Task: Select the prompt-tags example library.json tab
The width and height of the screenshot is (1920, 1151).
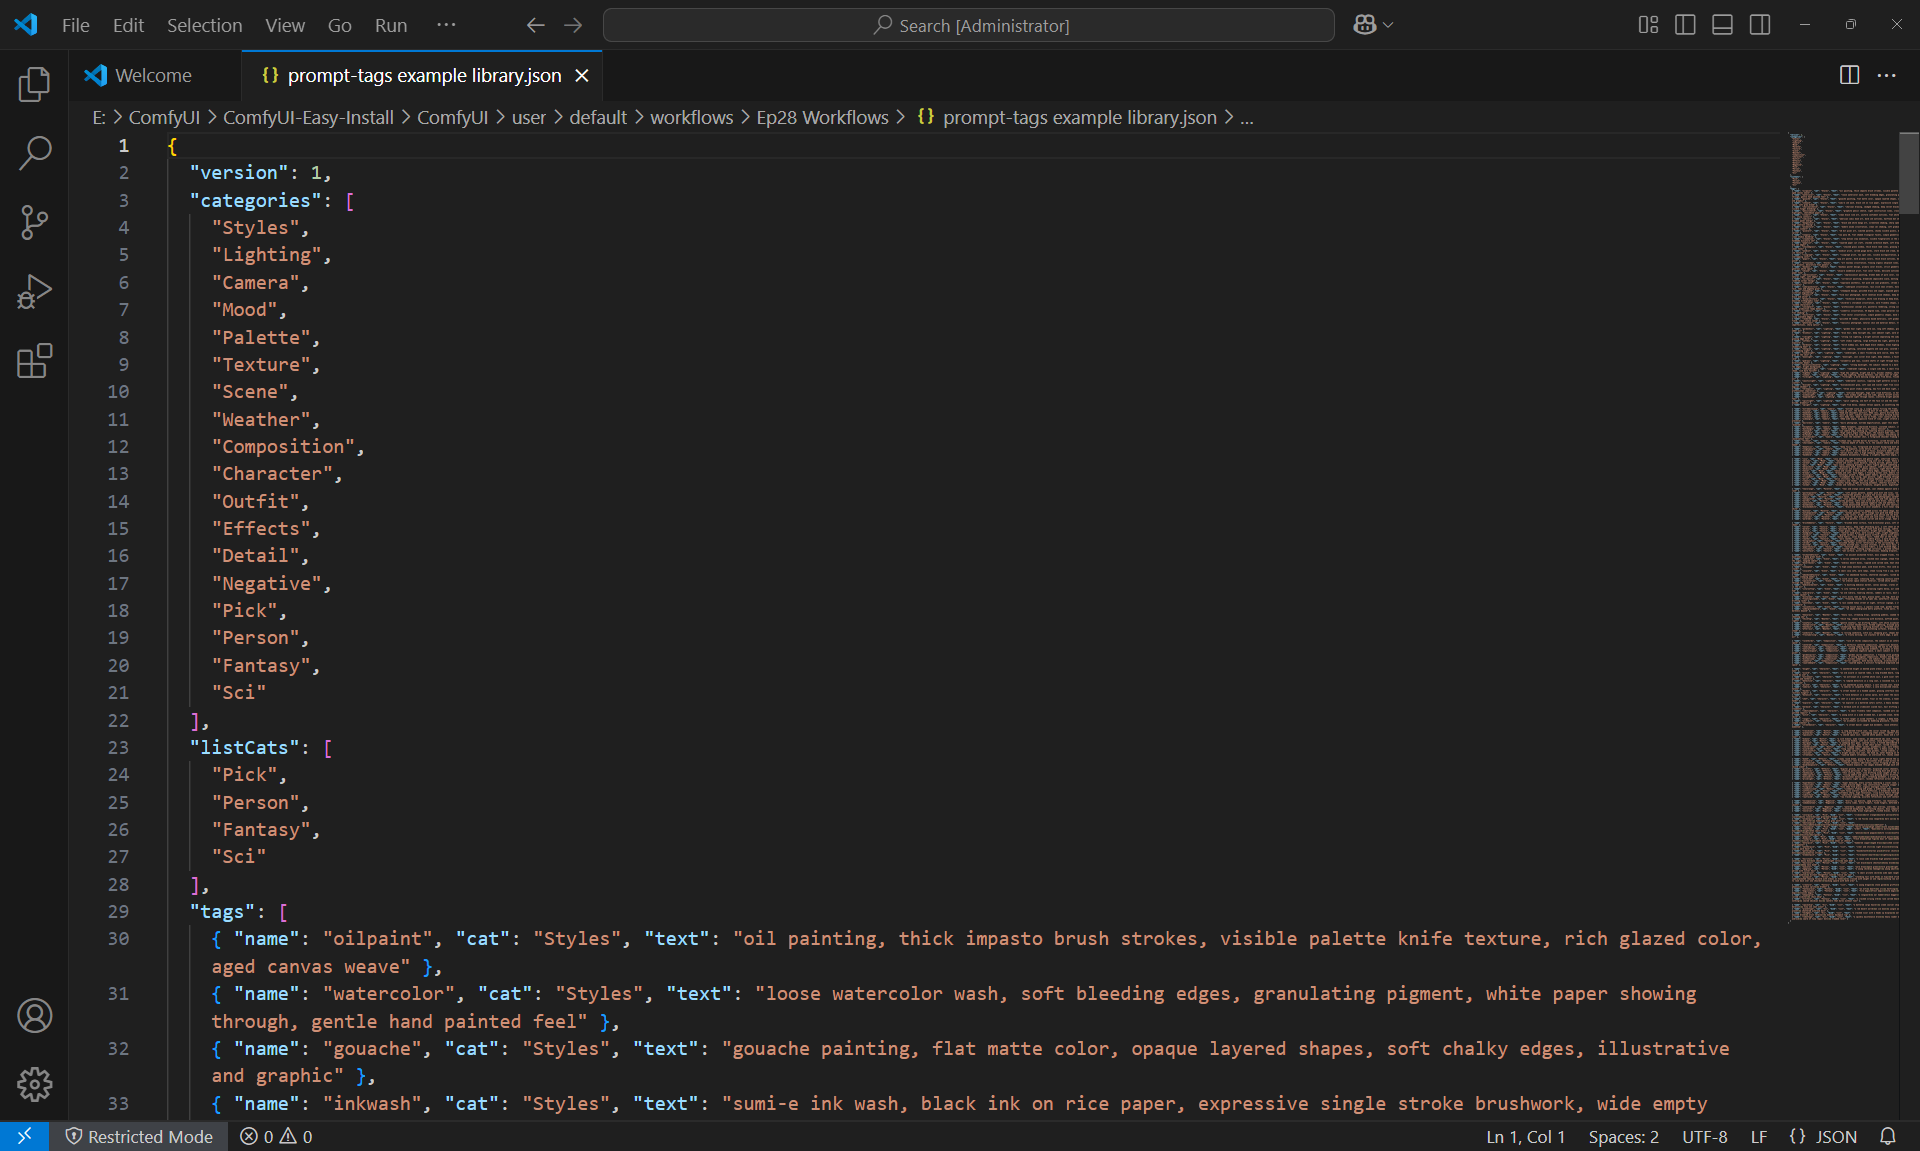Action: pyautogui.click(x=424, y=76)
